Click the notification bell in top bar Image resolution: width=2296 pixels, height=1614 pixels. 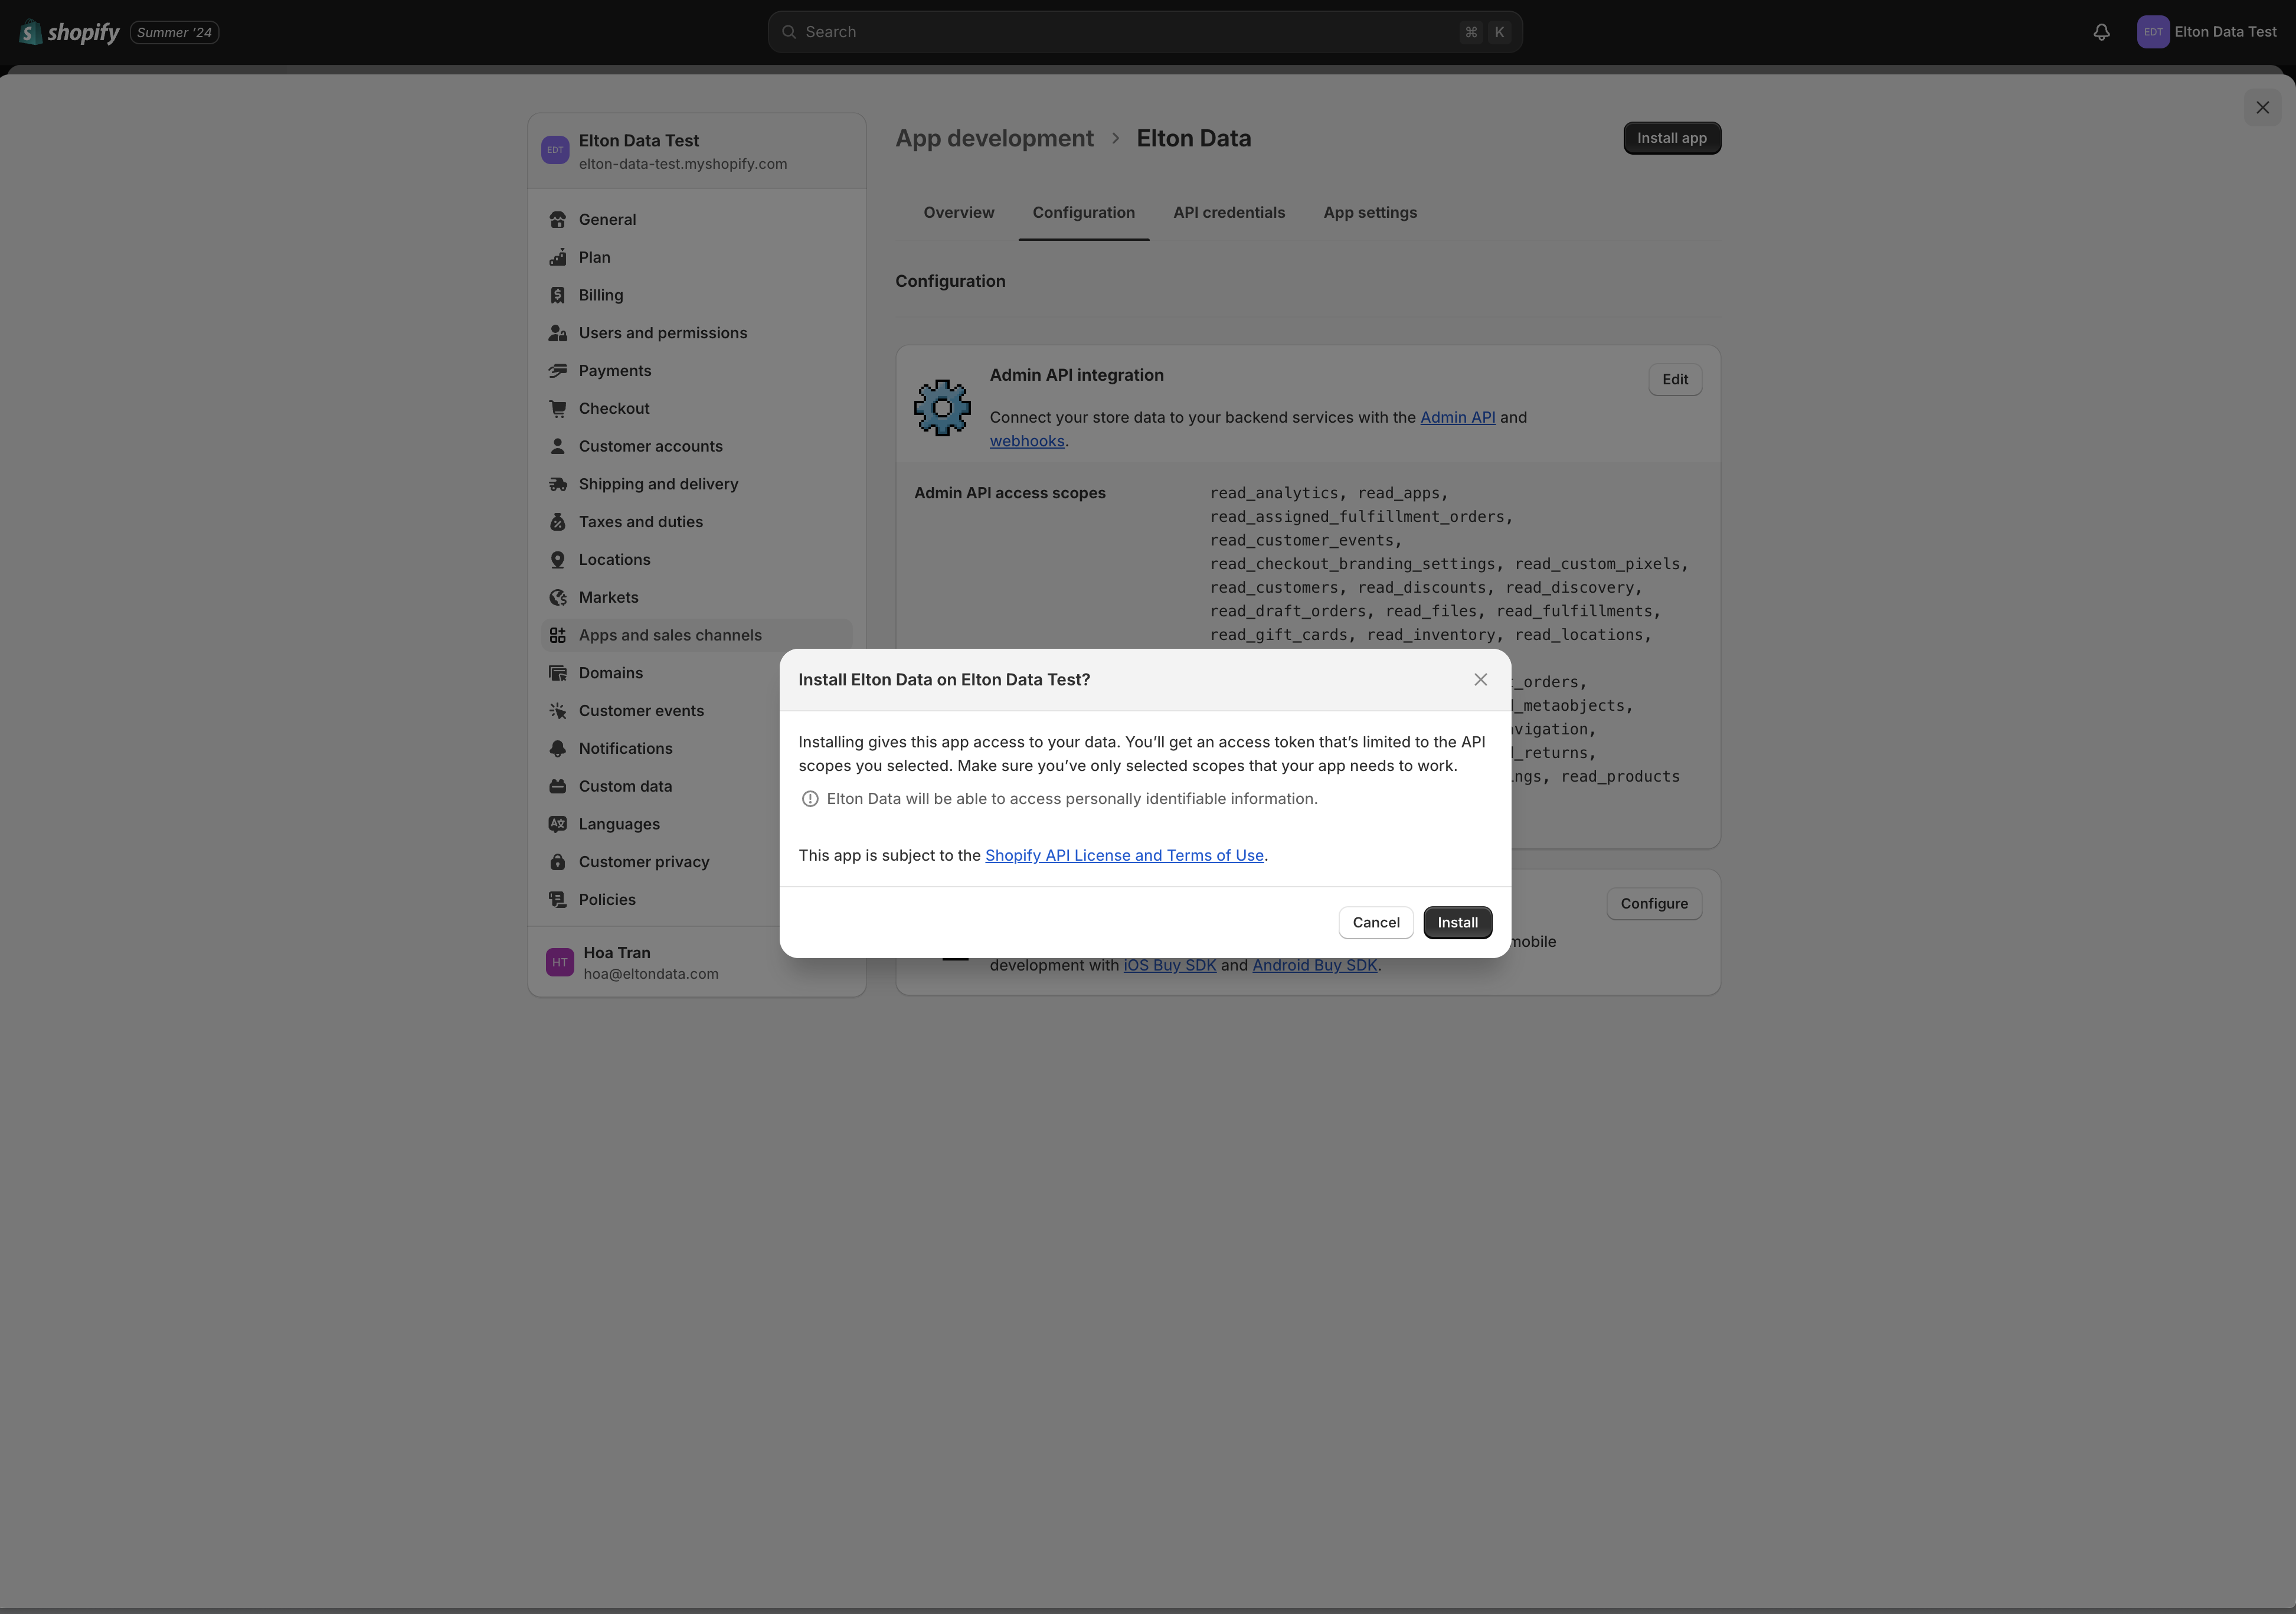click(2100, 31)
